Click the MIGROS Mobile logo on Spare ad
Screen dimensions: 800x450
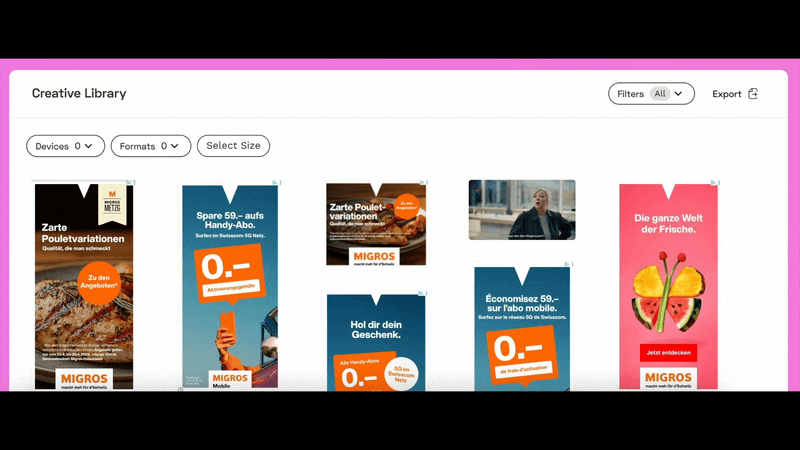pyautogui.click(x=230, y=380)
